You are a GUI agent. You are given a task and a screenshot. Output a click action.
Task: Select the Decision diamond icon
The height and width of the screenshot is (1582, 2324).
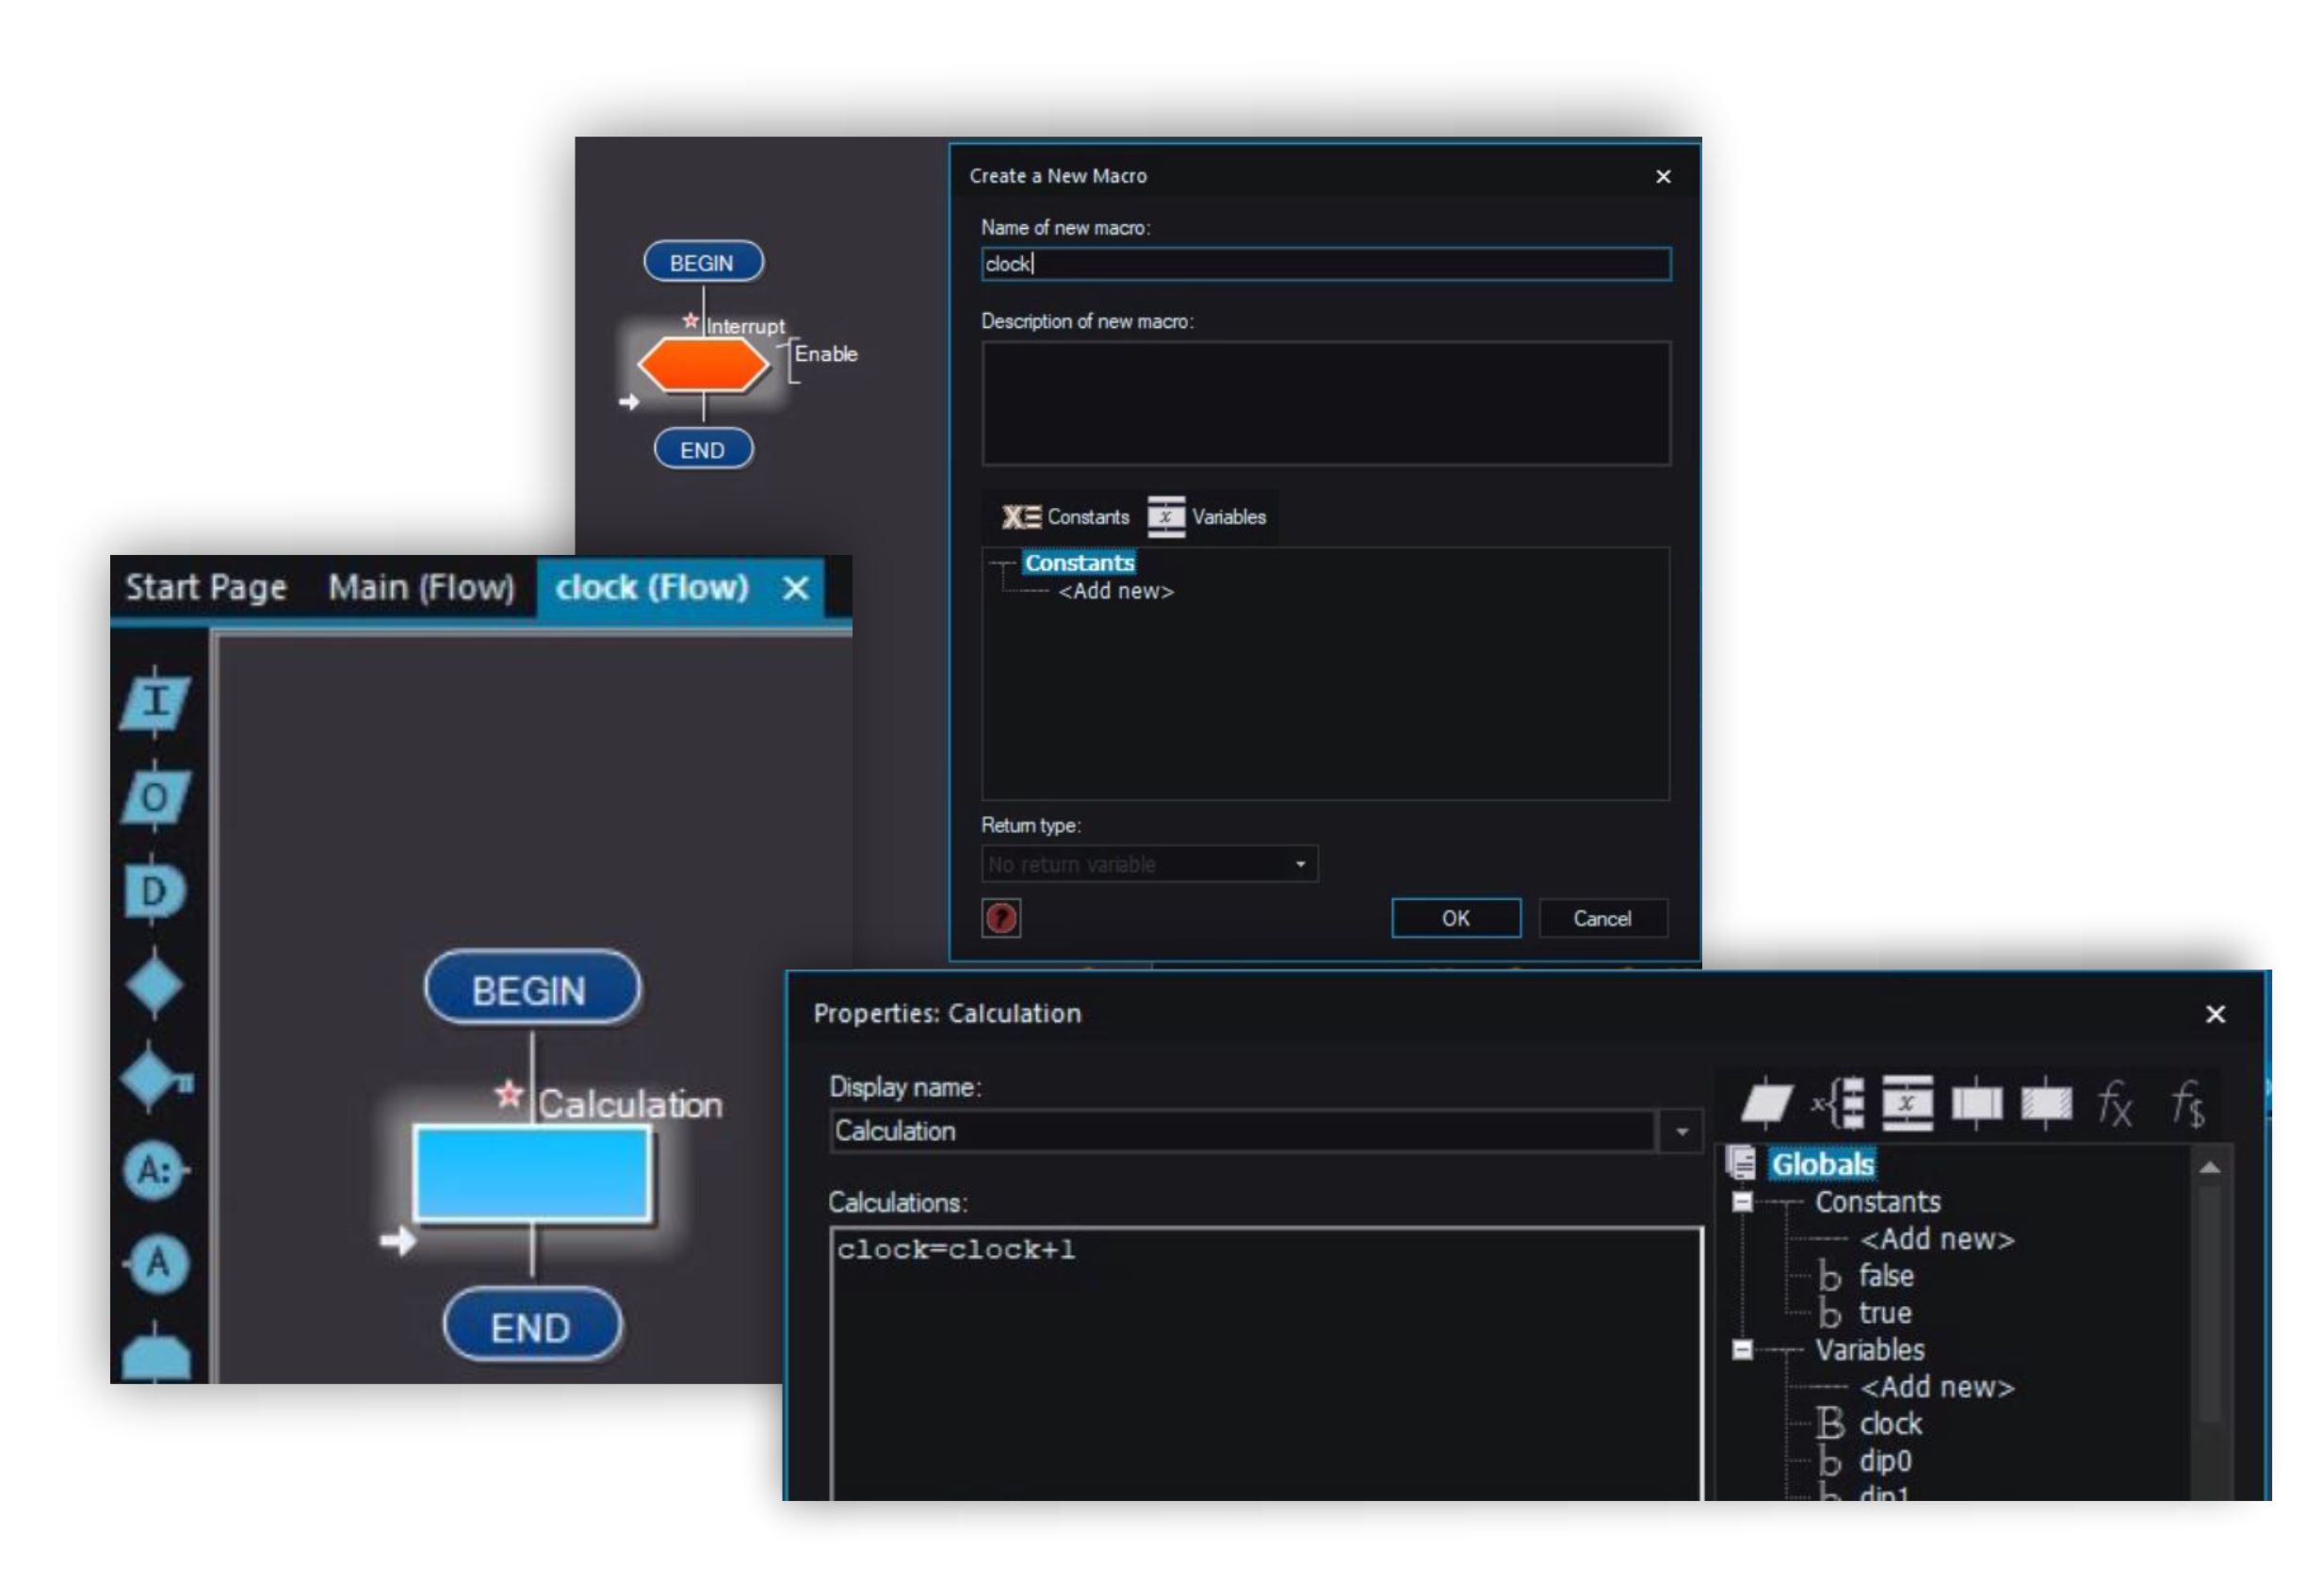[x=154, y=984]
